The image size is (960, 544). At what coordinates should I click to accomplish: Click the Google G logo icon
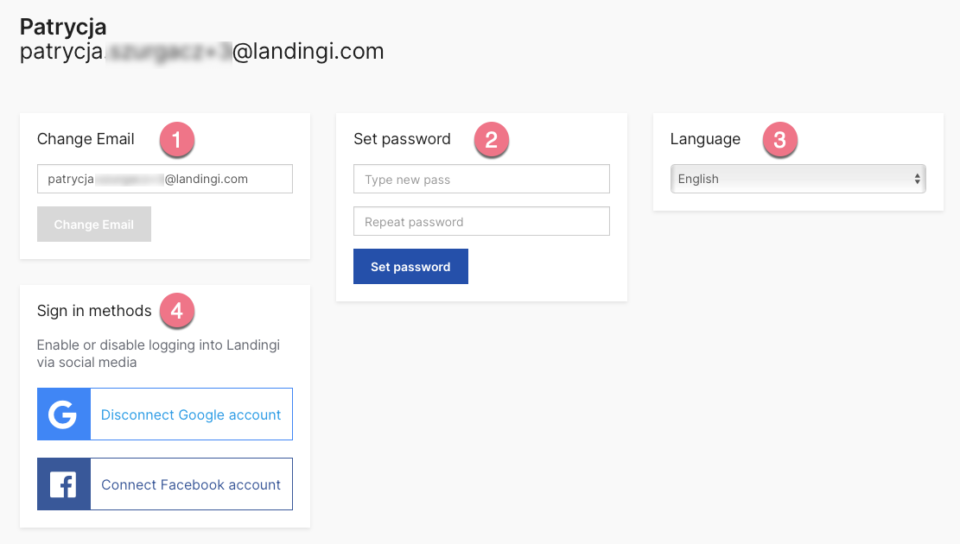pos(64,414)
